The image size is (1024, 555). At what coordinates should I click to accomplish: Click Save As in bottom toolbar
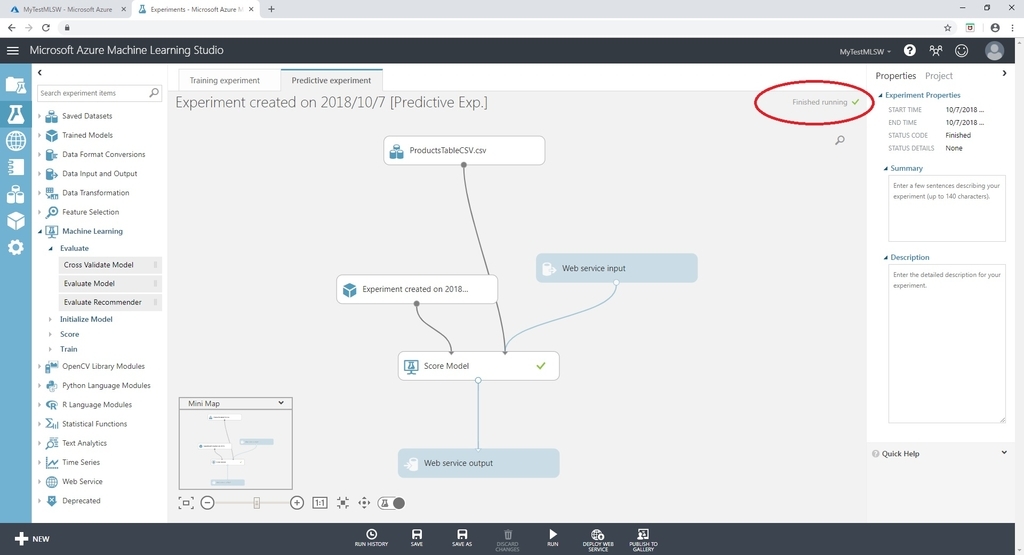click(462, 538)
